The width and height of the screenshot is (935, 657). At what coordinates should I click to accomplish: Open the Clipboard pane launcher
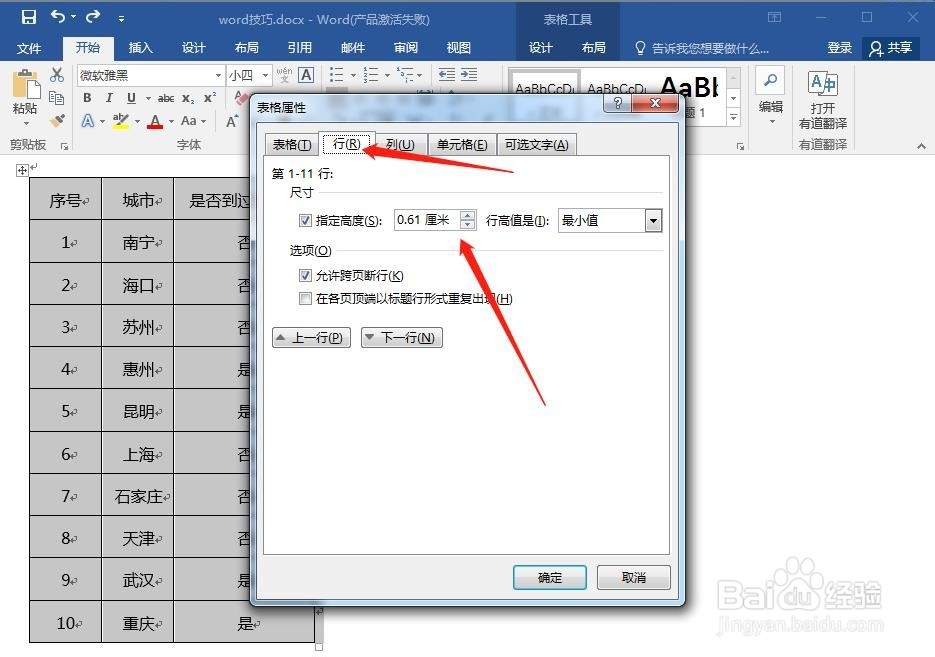64,145
